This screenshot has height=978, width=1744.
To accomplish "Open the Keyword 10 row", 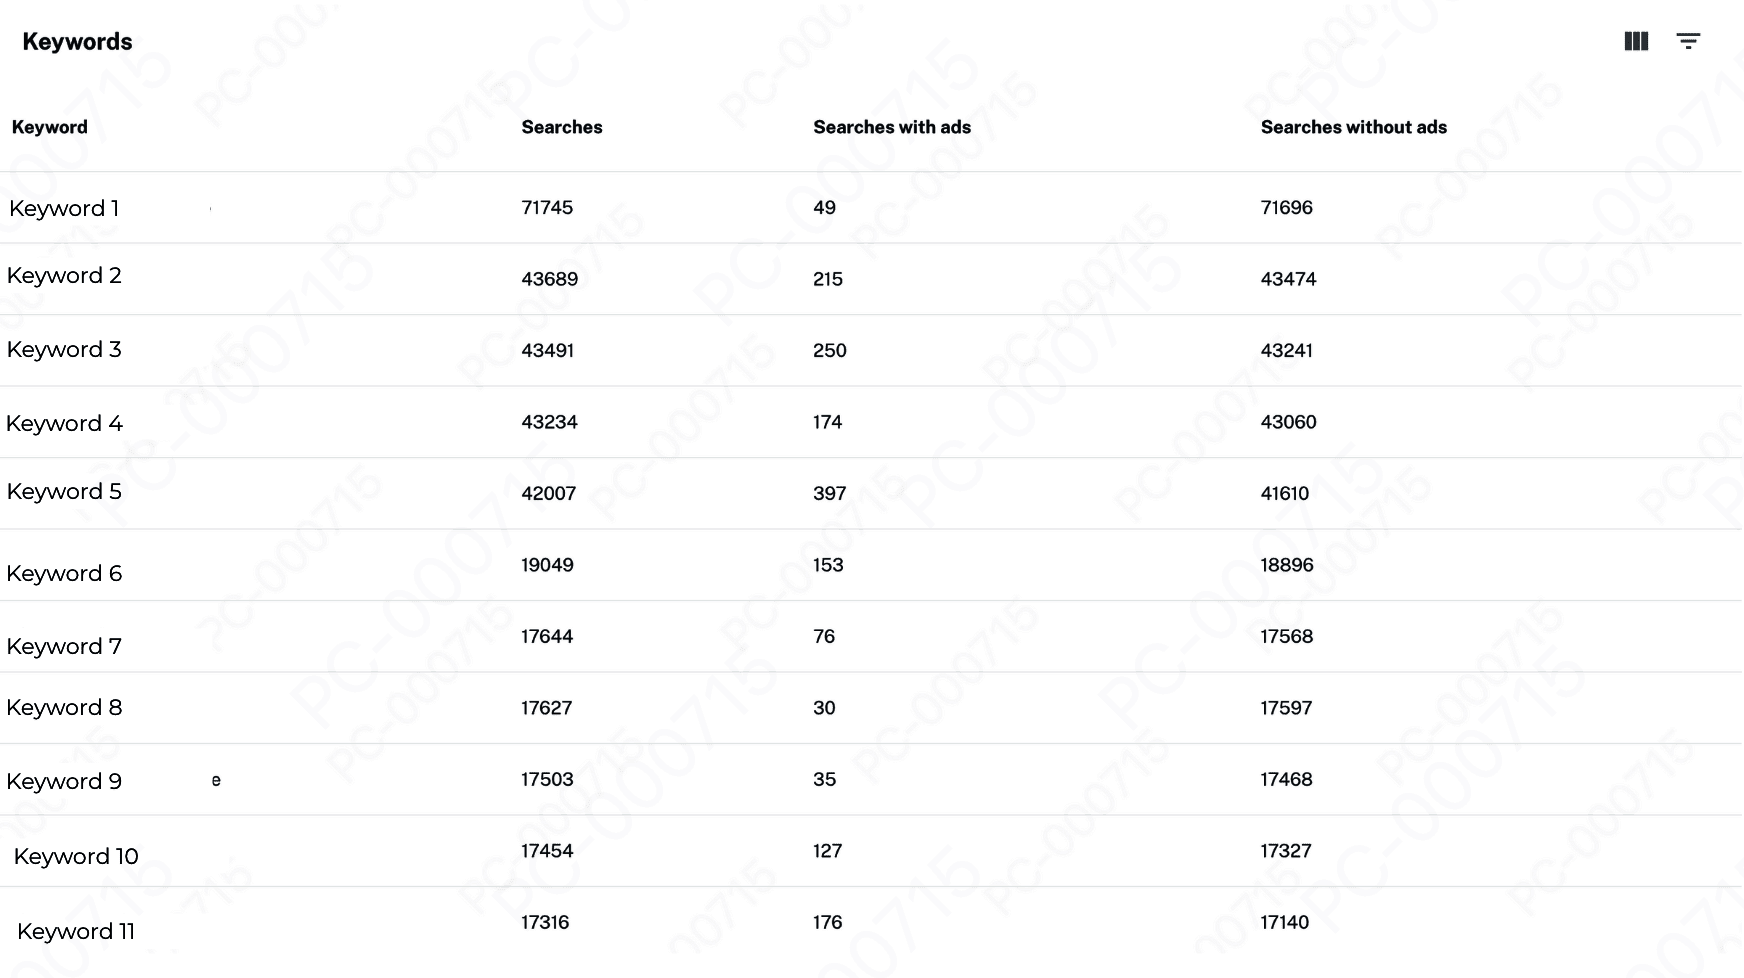I will pyautogui.click(x=76, y=856).
